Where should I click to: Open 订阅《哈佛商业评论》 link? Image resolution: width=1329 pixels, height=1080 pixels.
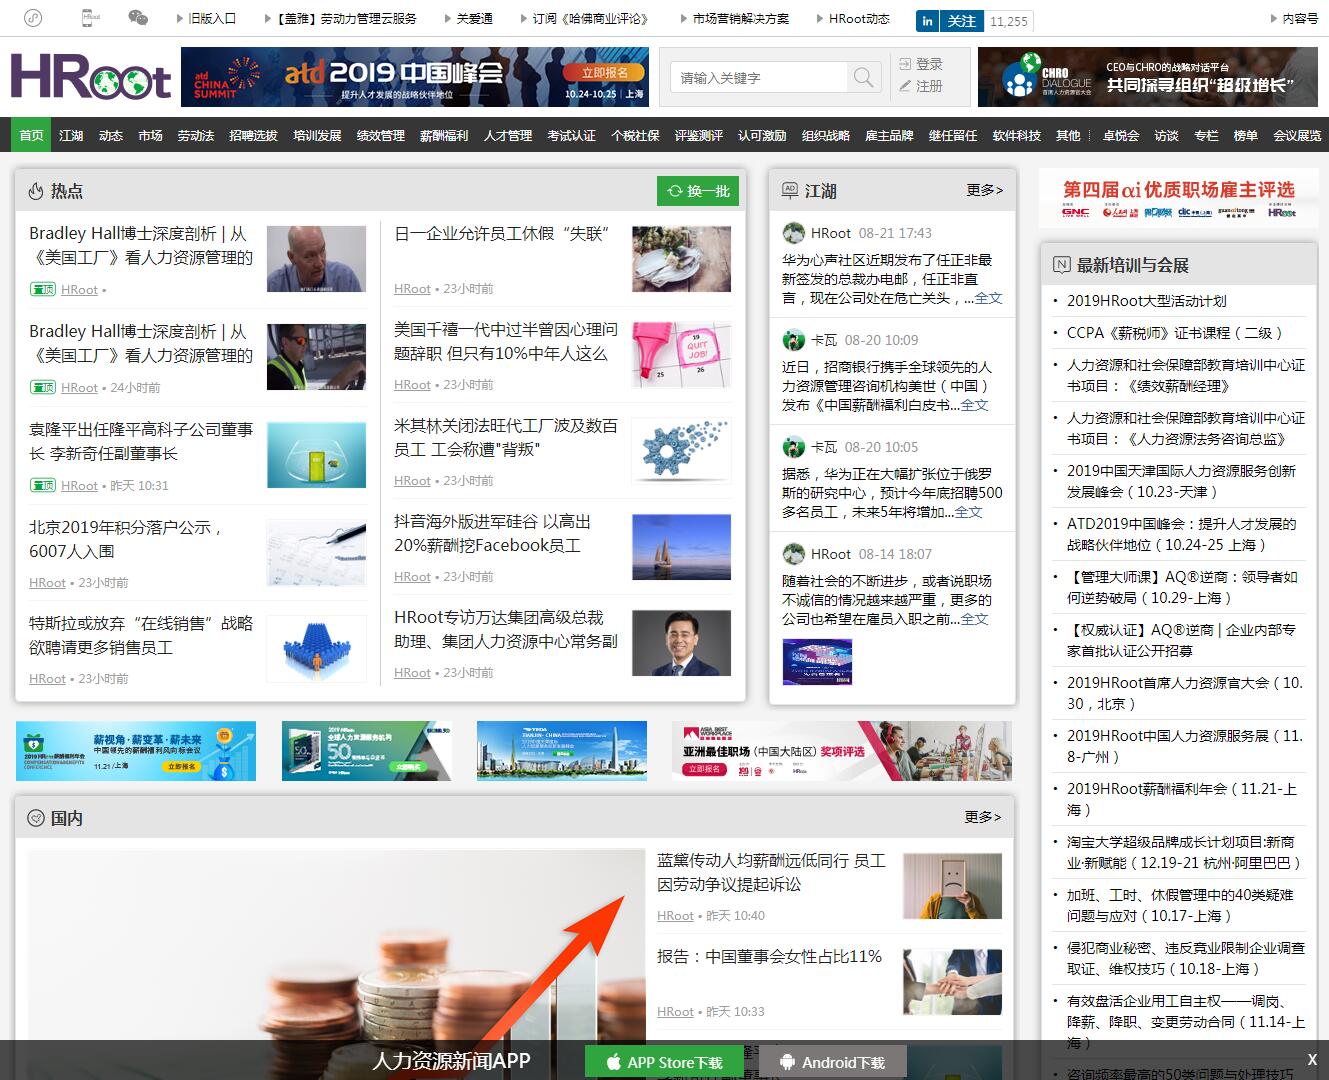point(589,19)
